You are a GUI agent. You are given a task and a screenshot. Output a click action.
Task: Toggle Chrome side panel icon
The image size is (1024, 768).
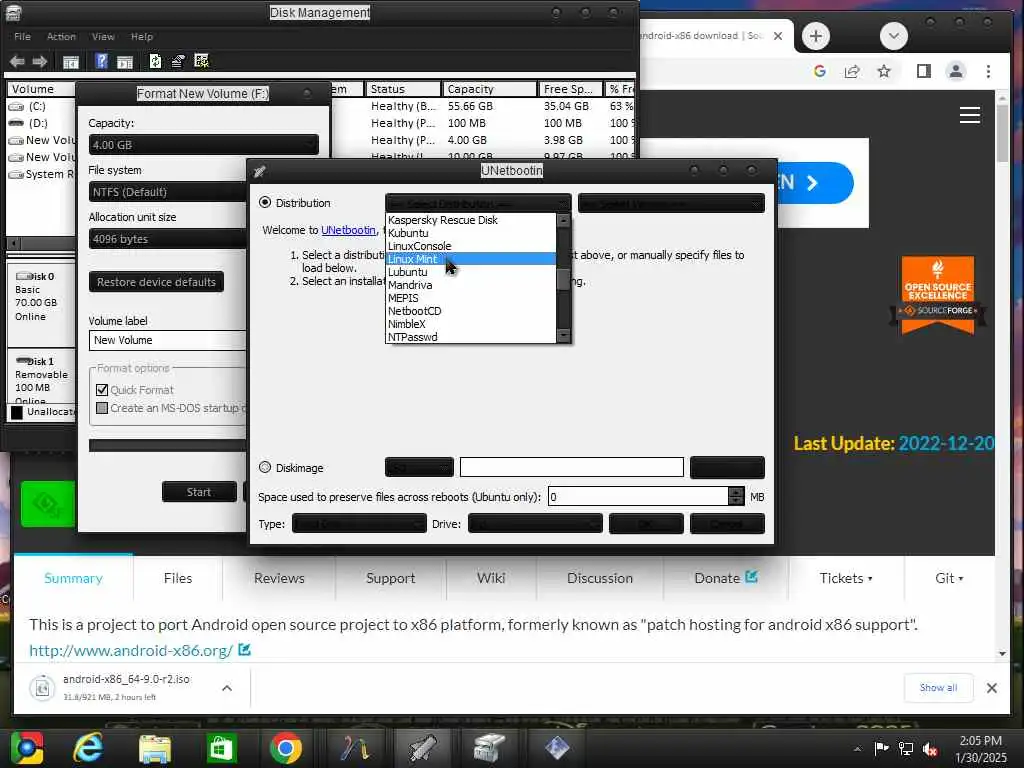click(923, 71)
